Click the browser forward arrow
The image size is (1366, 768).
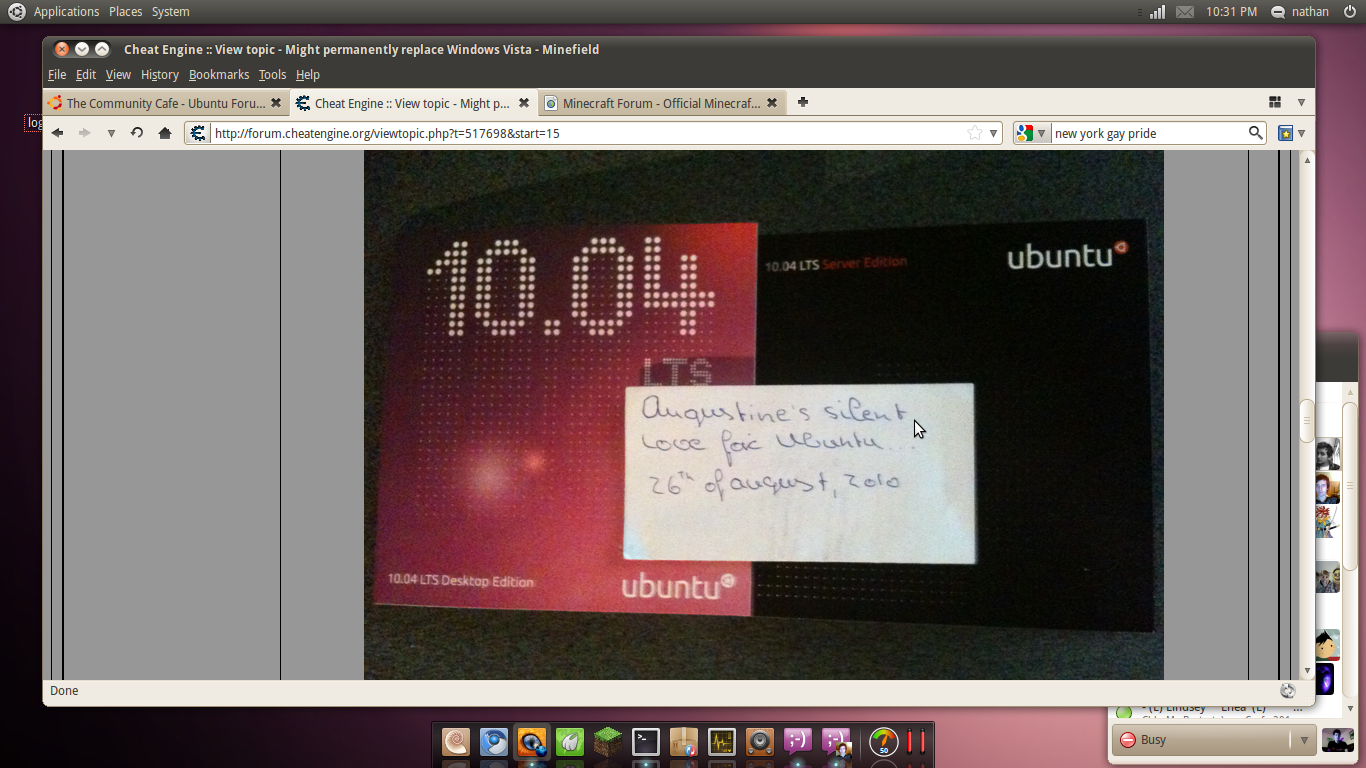85,133
